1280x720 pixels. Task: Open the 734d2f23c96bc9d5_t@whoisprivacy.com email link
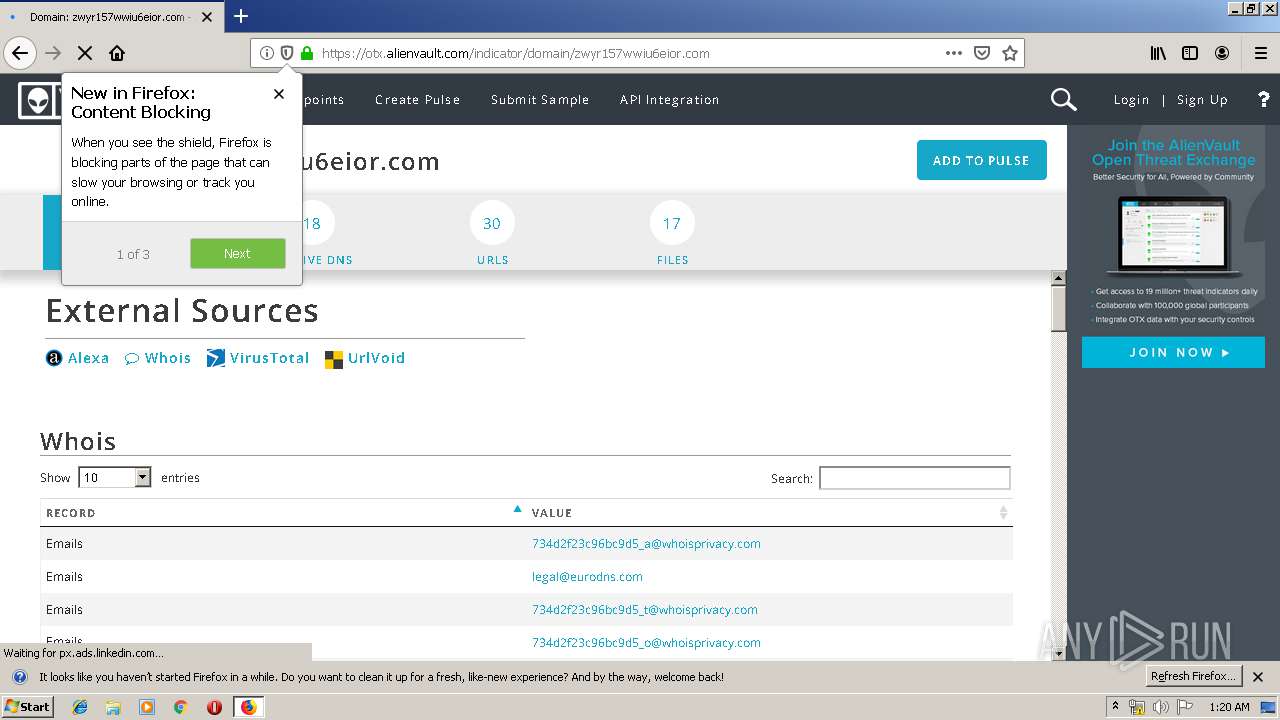point(645,610)
